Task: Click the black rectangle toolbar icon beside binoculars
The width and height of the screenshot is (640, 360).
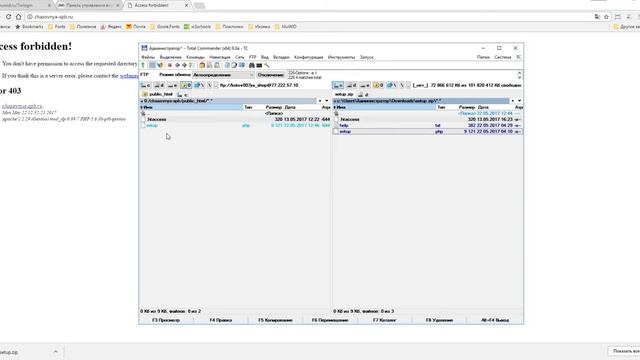Action: [259, 65]
